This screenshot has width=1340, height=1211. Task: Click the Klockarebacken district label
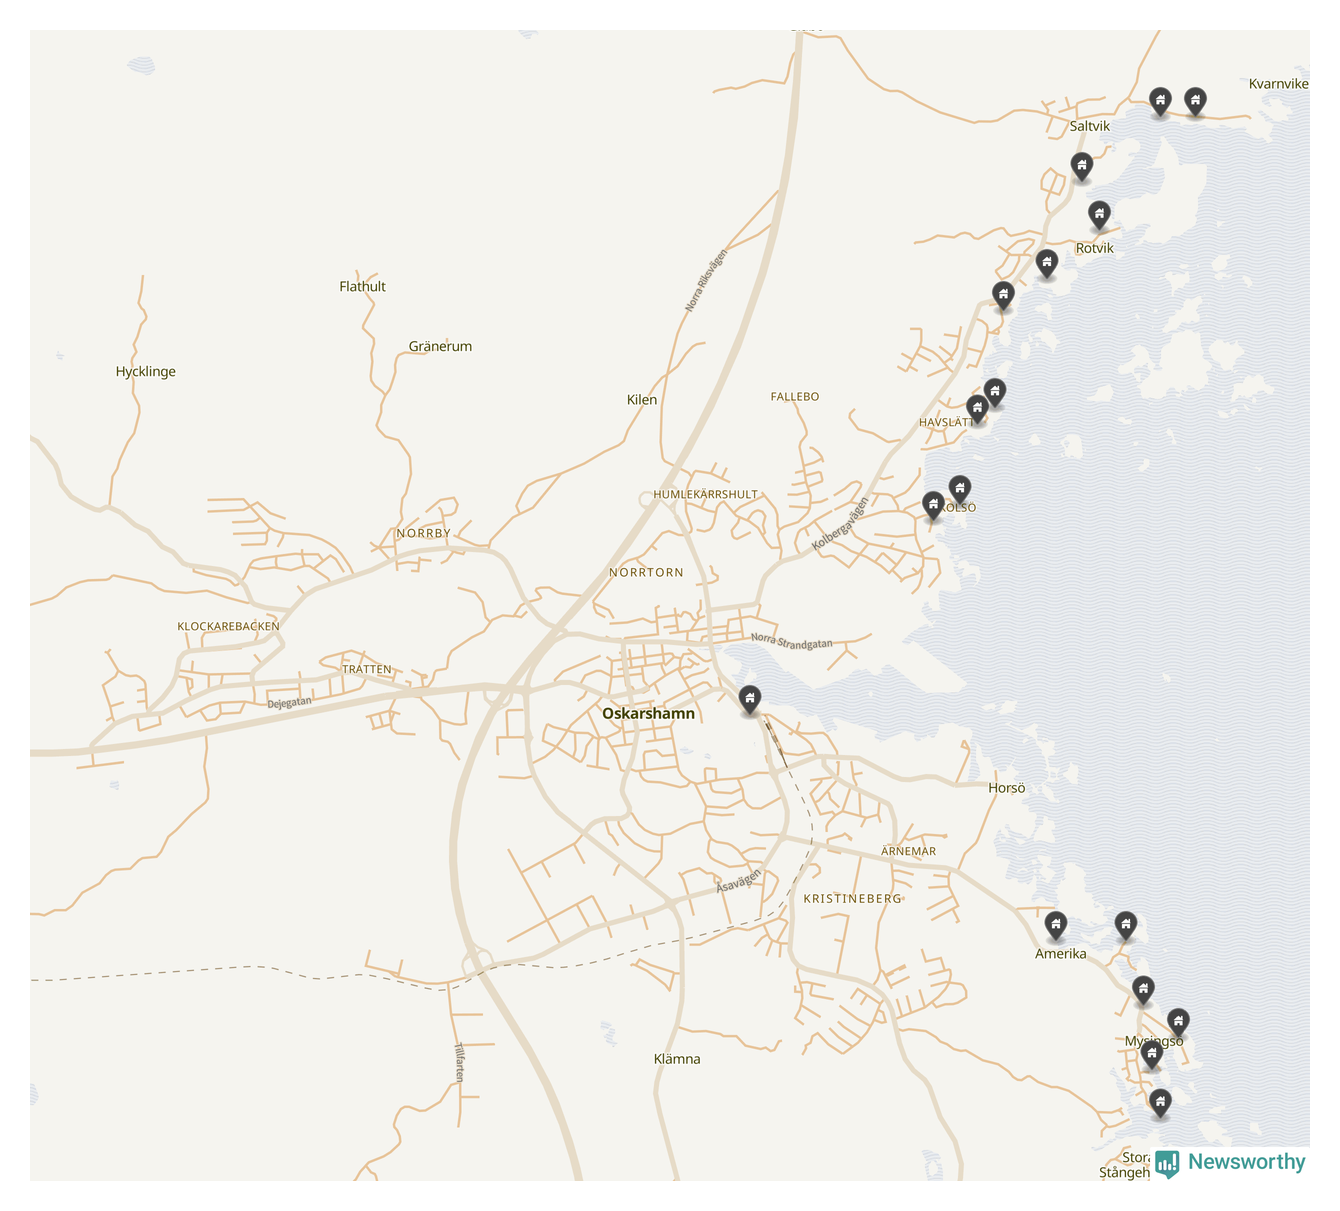point(228,627)
